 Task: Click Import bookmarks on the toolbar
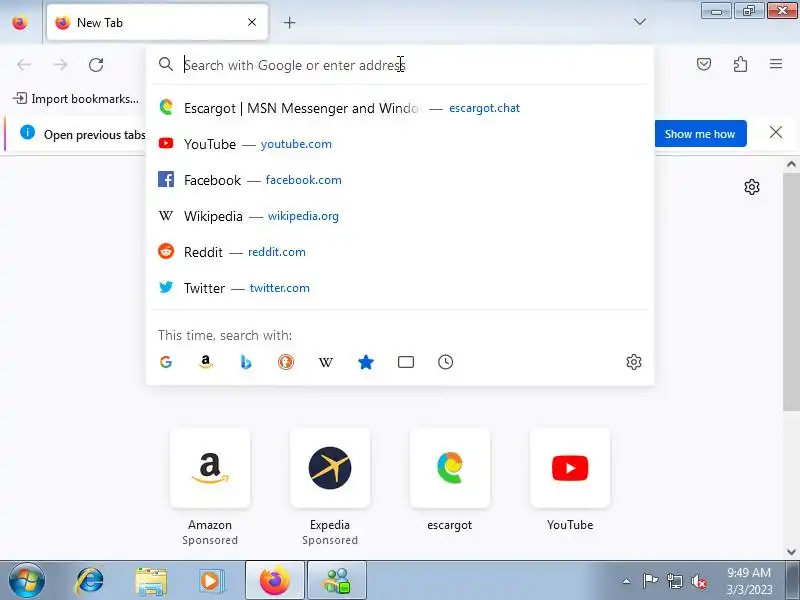pyautogui.click(x=76, y=98)
